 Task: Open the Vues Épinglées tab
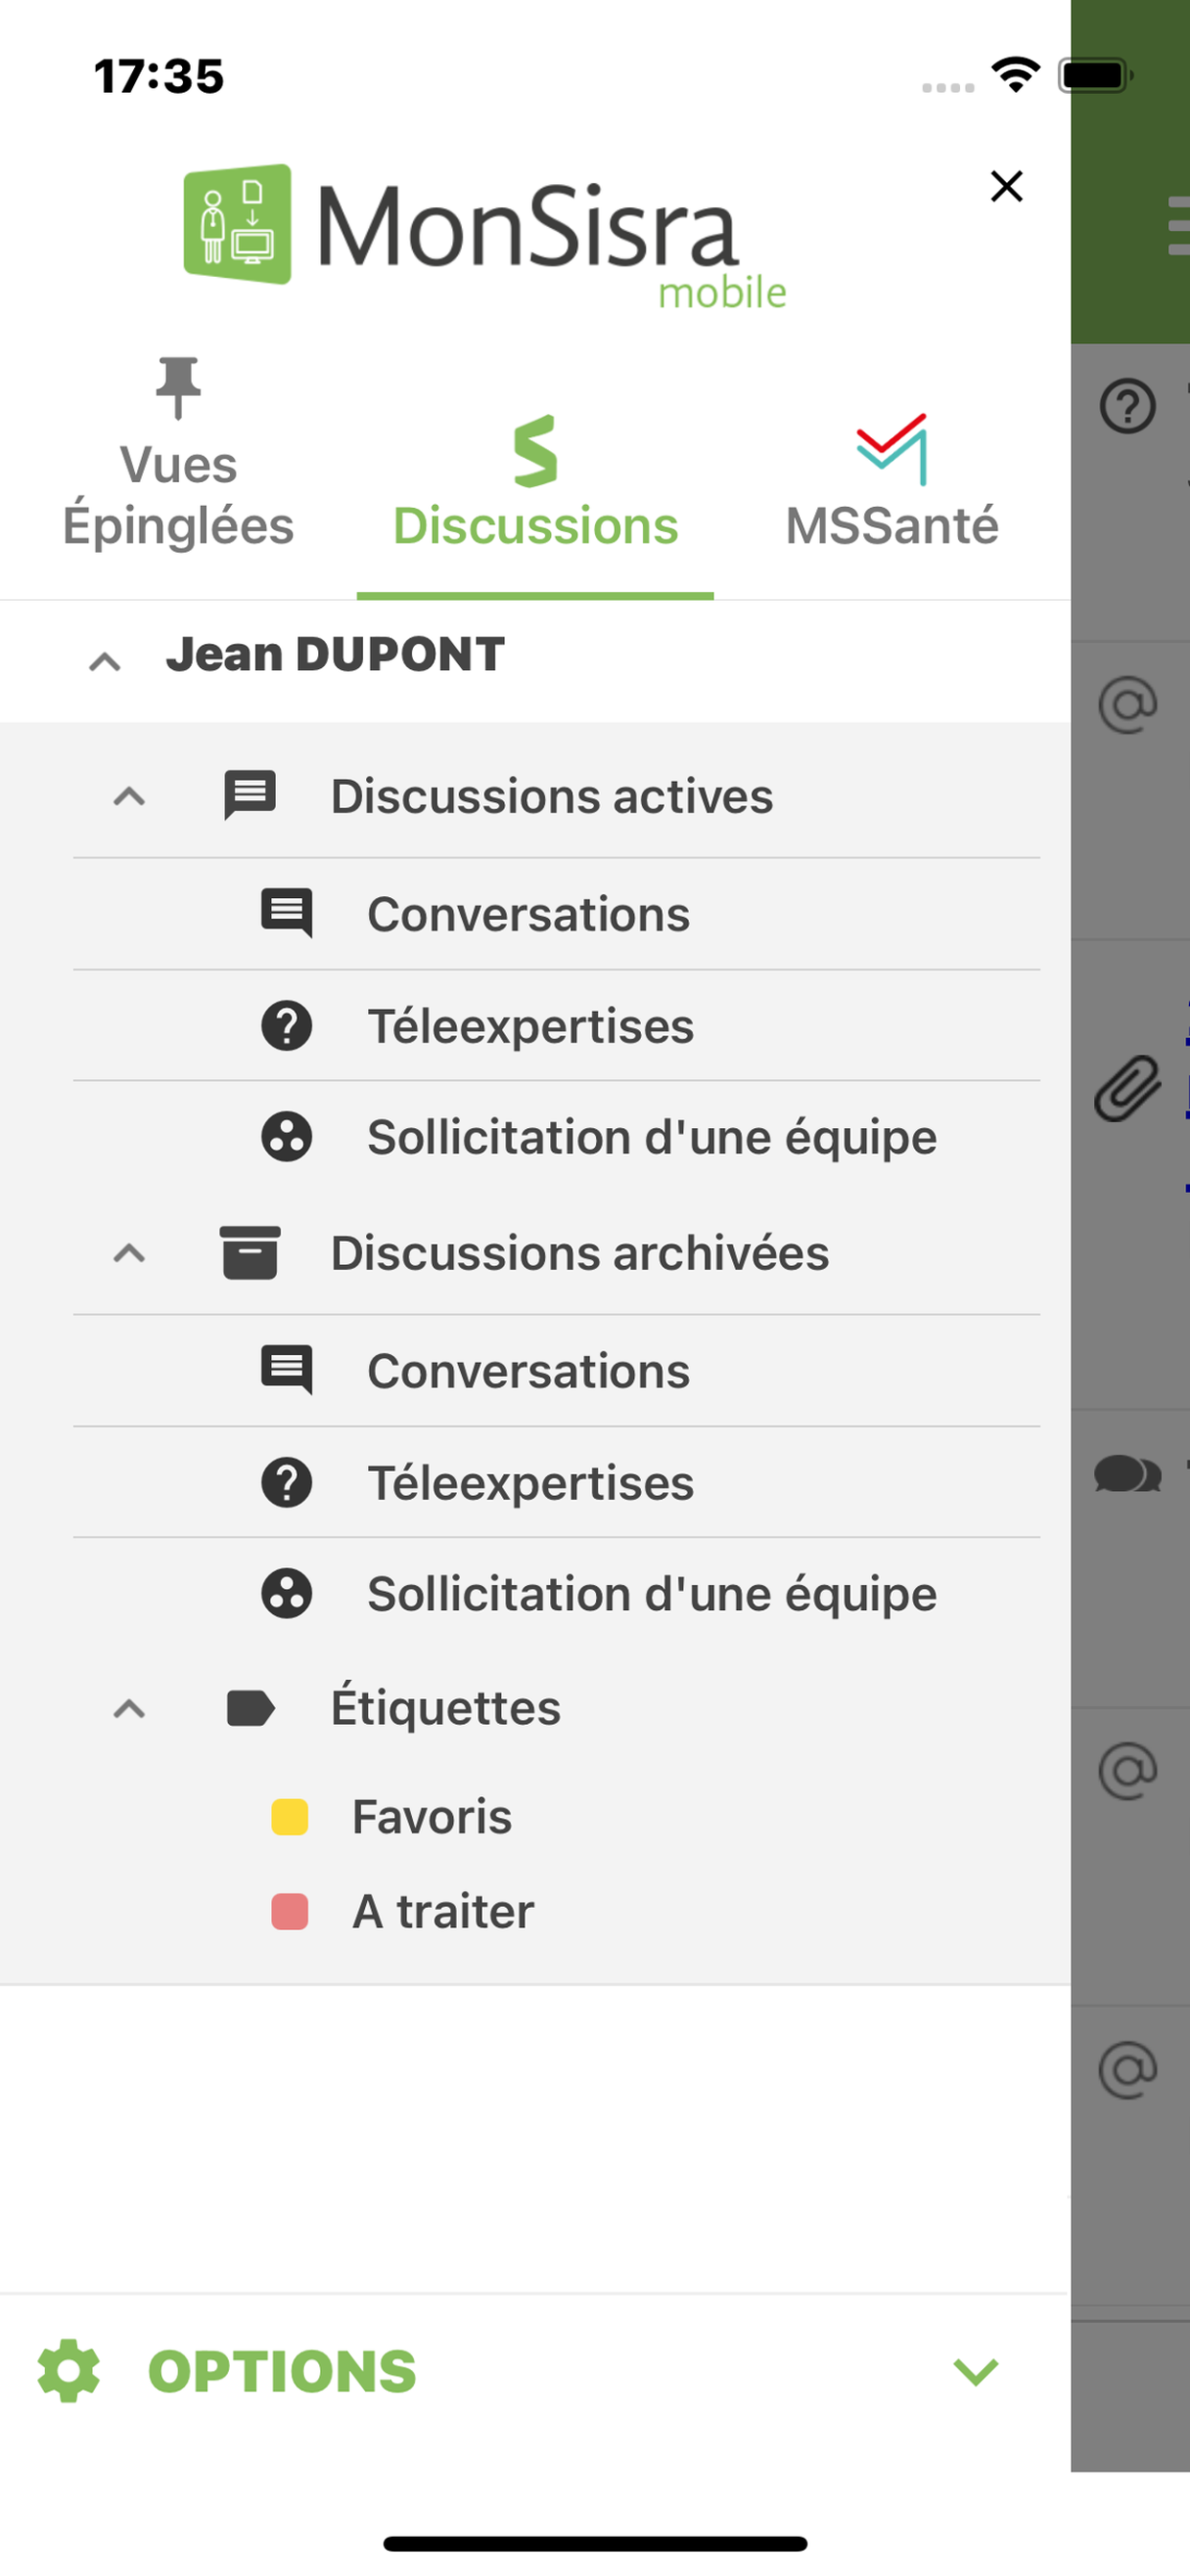[178, 455]
